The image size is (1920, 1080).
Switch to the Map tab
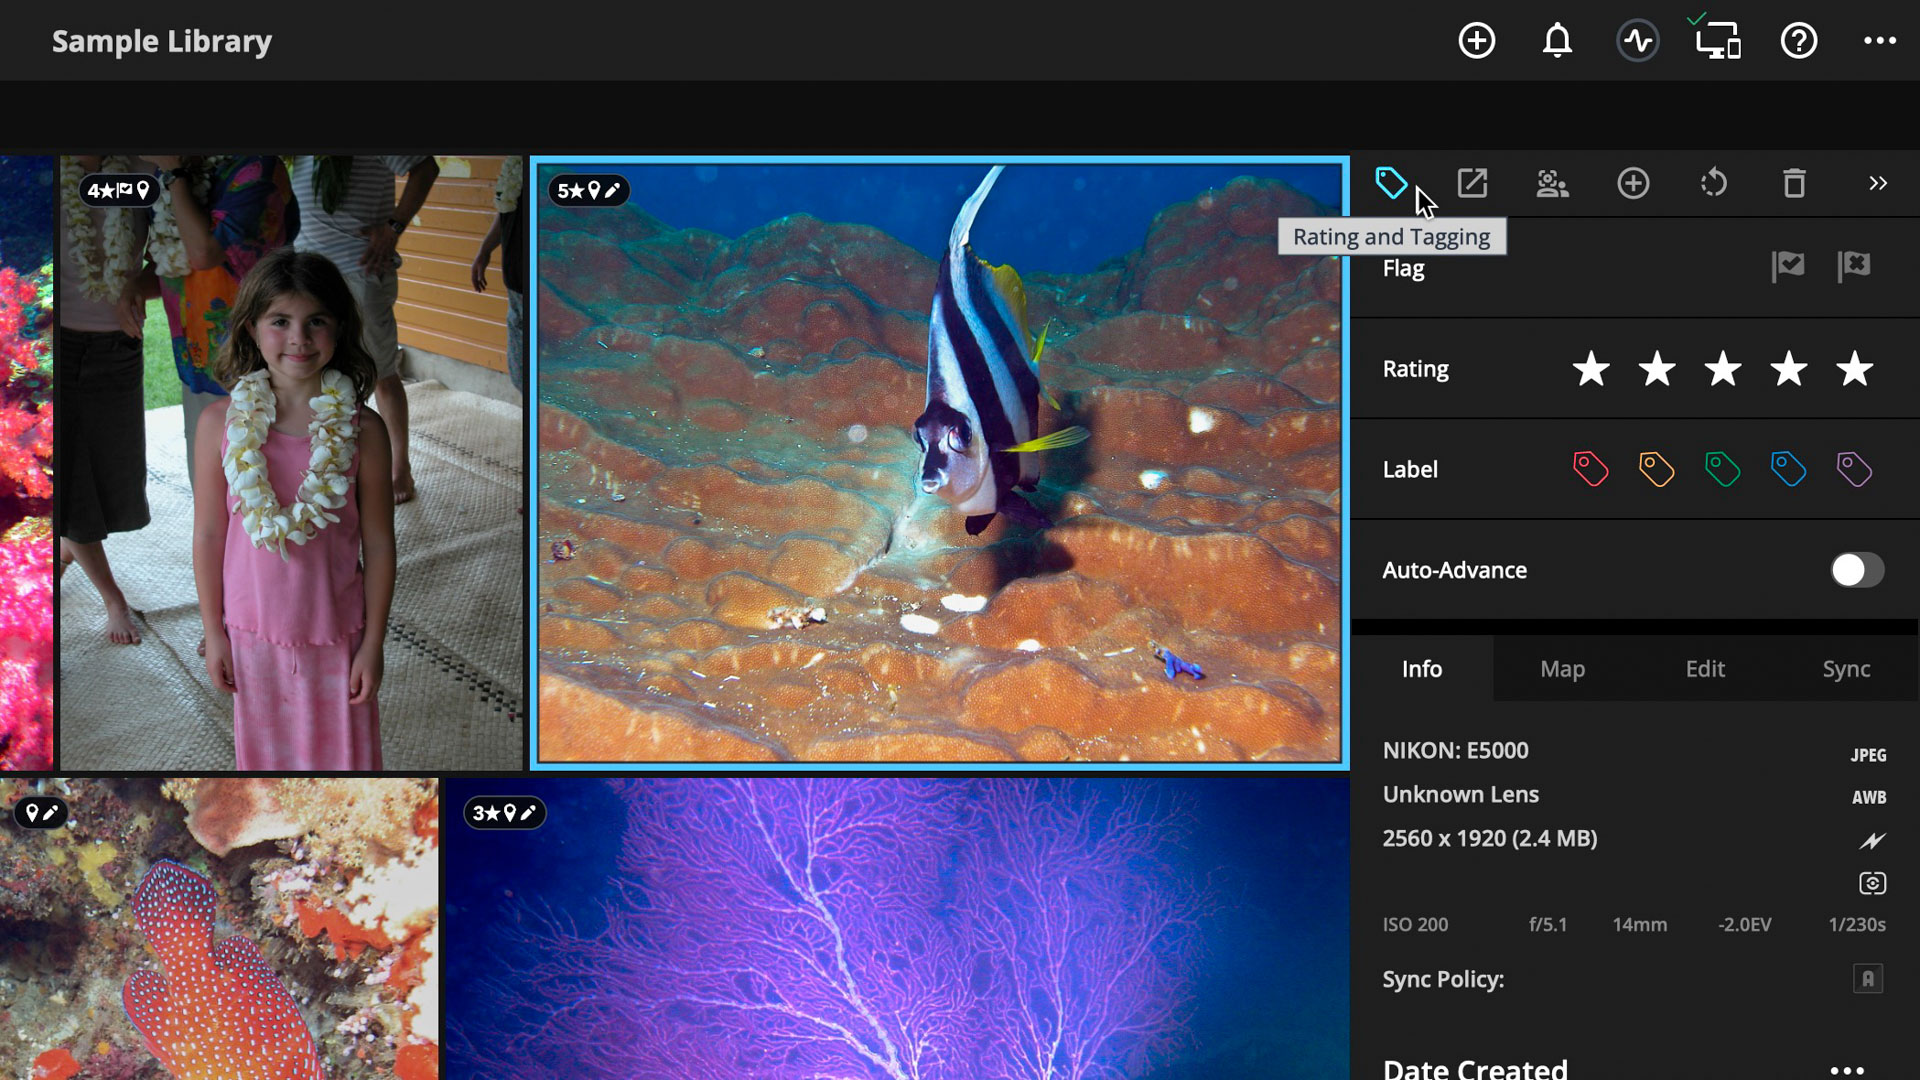(1563, 669)
